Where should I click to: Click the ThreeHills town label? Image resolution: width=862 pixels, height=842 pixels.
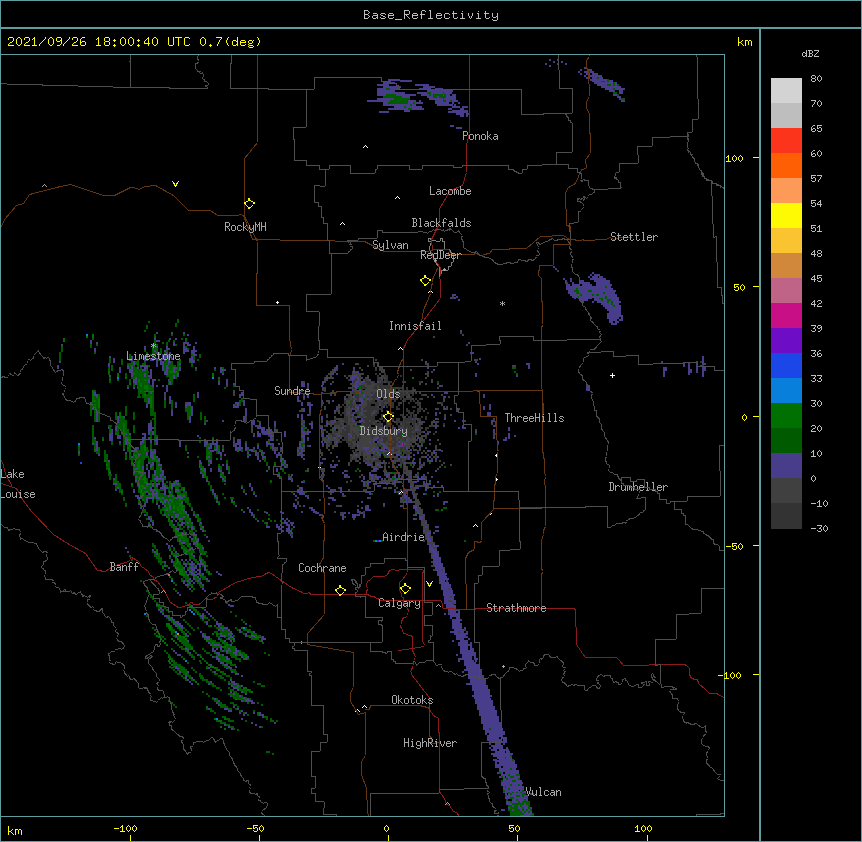click(x=534, y=418)
